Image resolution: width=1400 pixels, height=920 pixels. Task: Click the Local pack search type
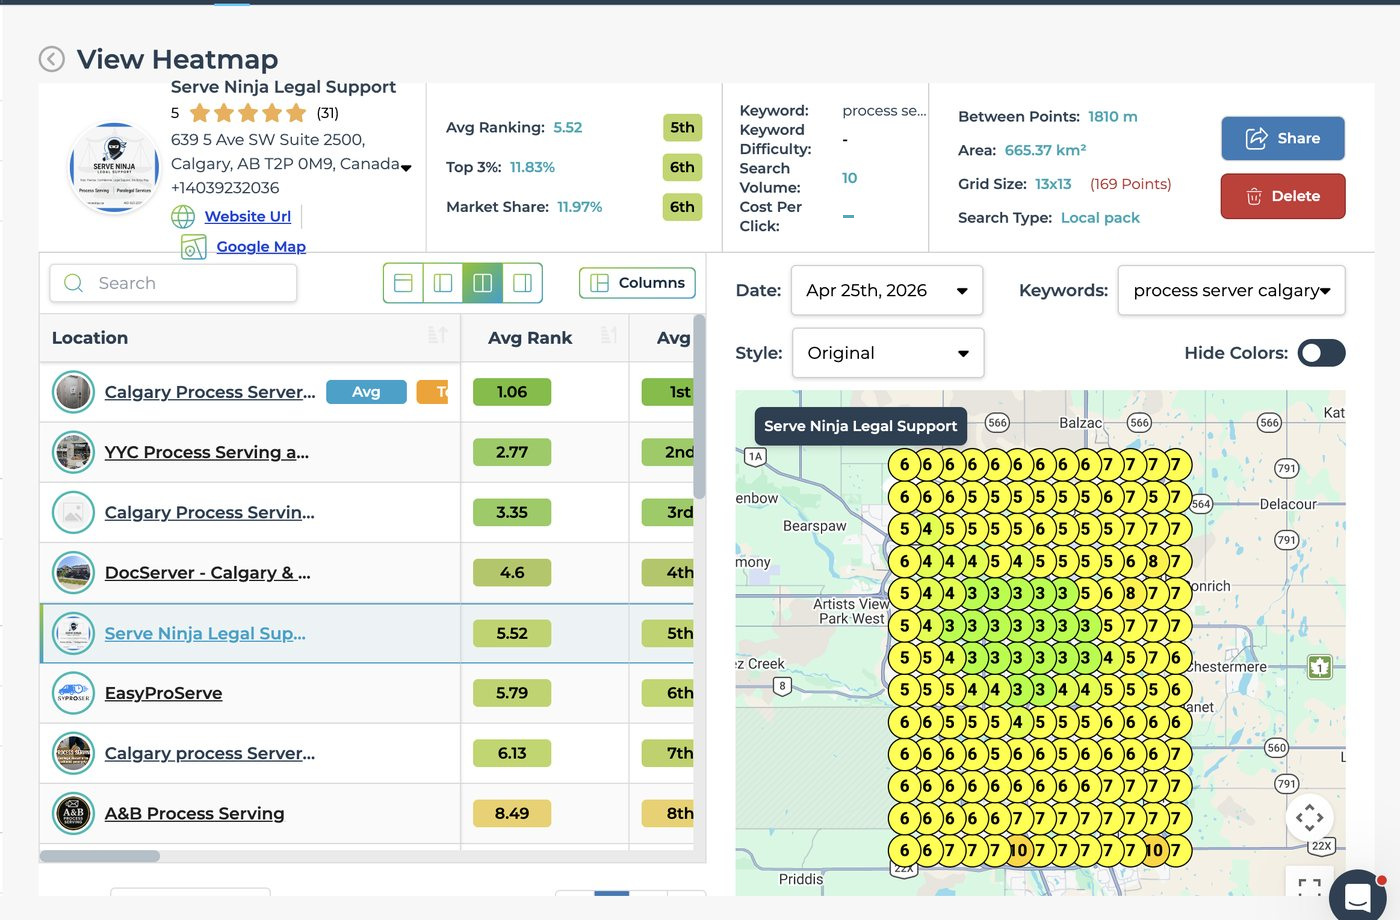pyautogui.click(x=1100, y=217)
